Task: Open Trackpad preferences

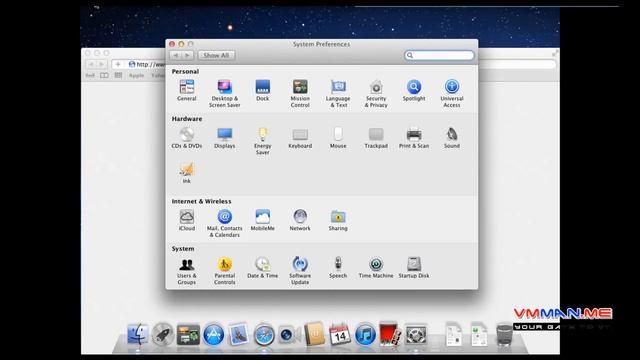Action: (376, 138)
